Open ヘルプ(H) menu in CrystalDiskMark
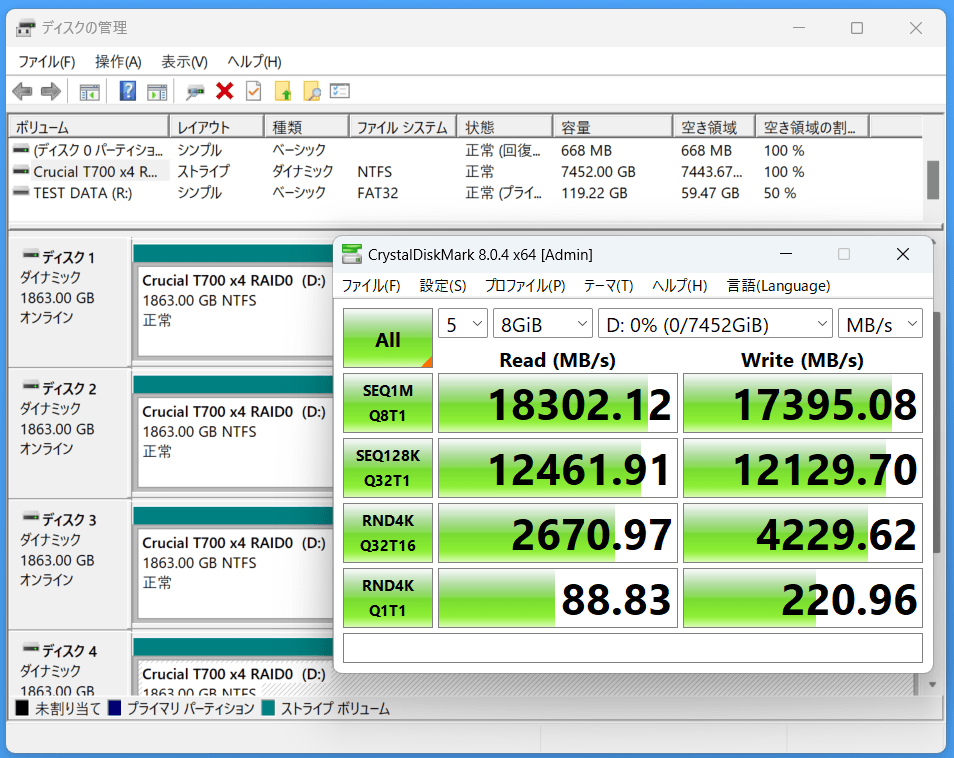954x758 pixels. click(x=680, y=286)
